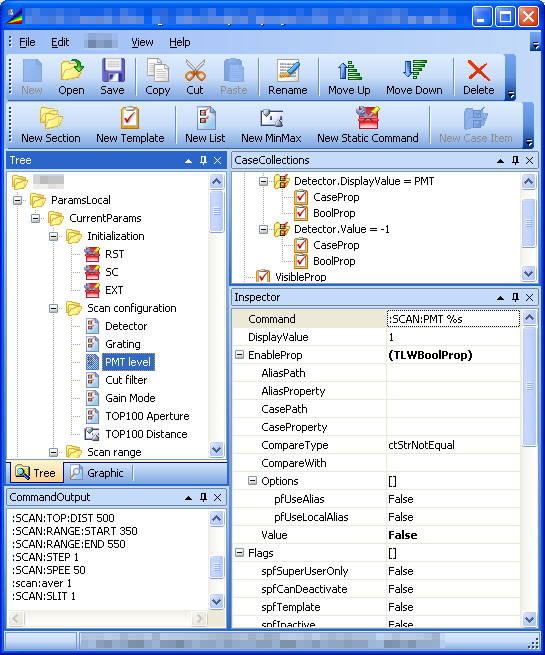Click the CompareType value ctStrNotEqual

(x=421, y=445)
